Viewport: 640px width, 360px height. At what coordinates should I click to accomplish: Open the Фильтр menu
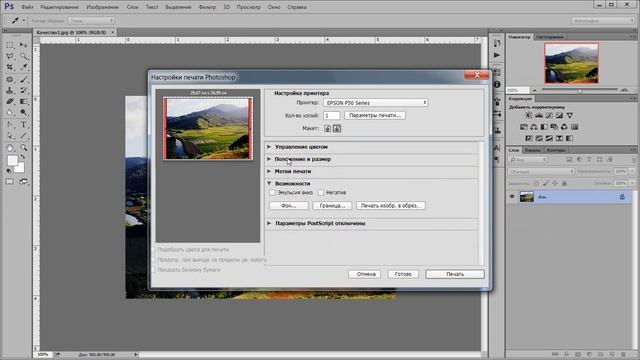tap(207, 7)
